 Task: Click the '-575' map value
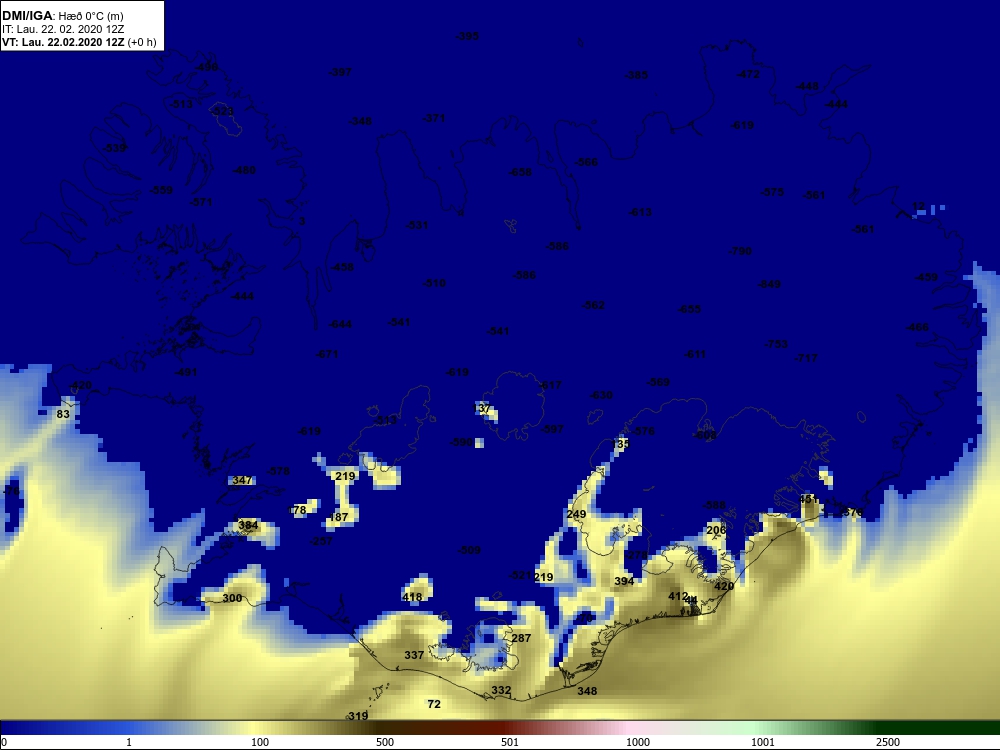click(x=772, y=192)
